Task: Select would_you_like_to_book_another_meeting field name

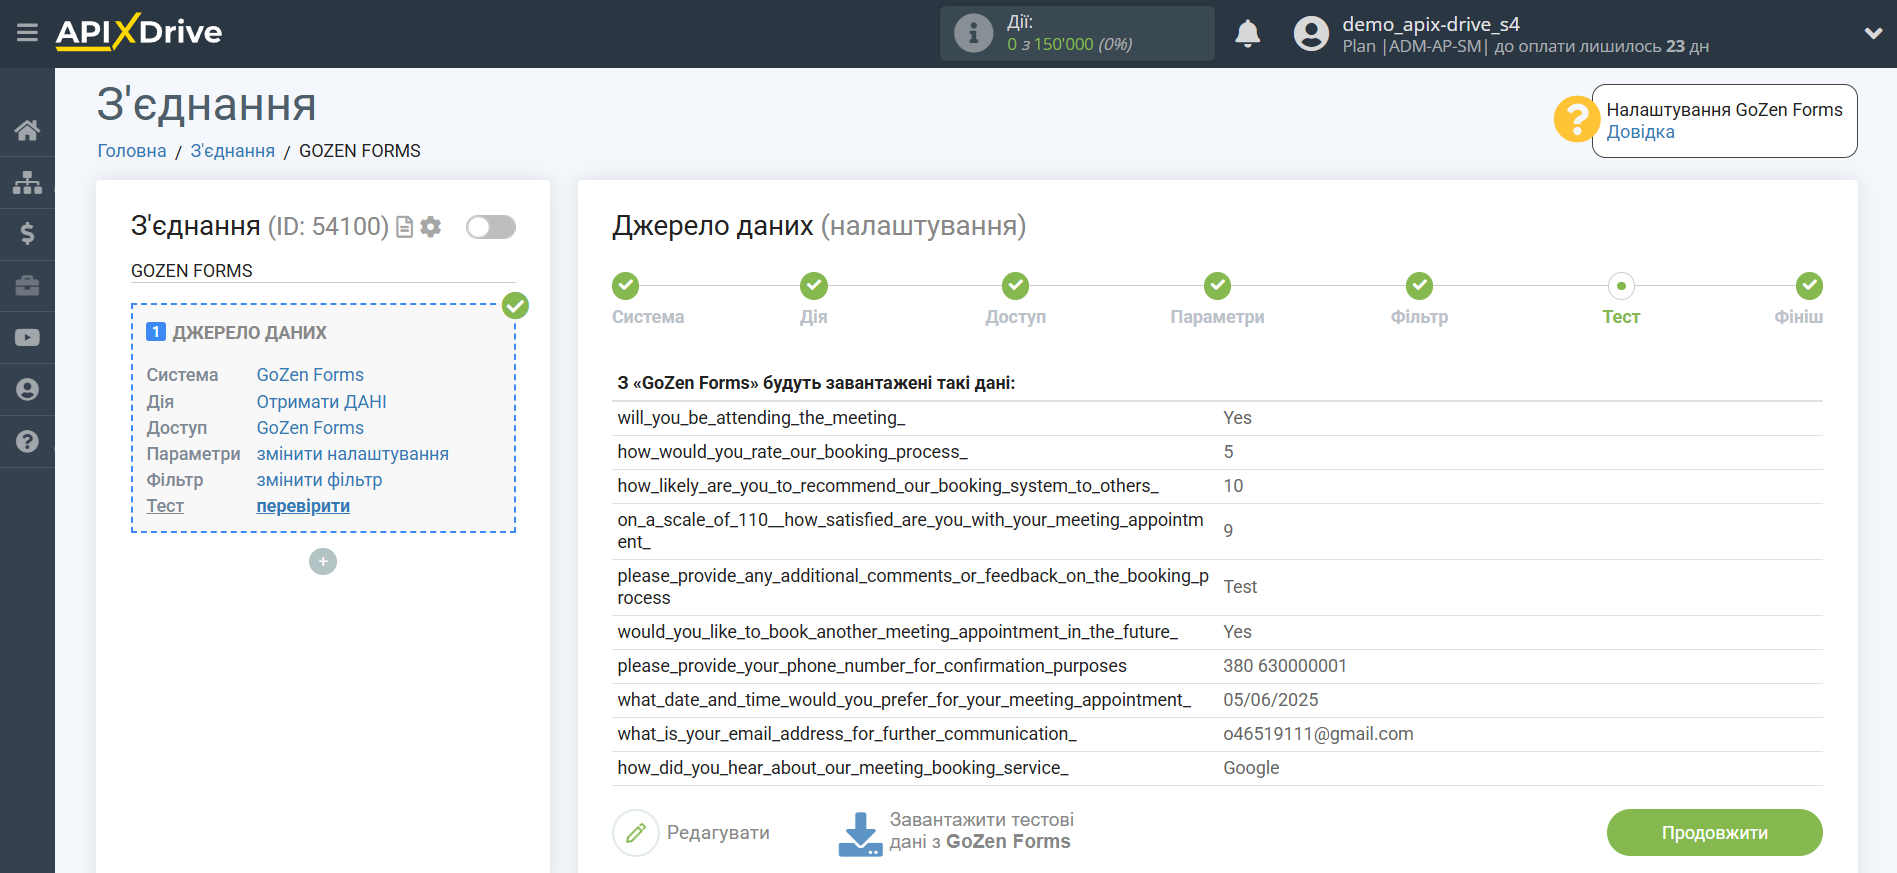Action: tap(897, 632)
